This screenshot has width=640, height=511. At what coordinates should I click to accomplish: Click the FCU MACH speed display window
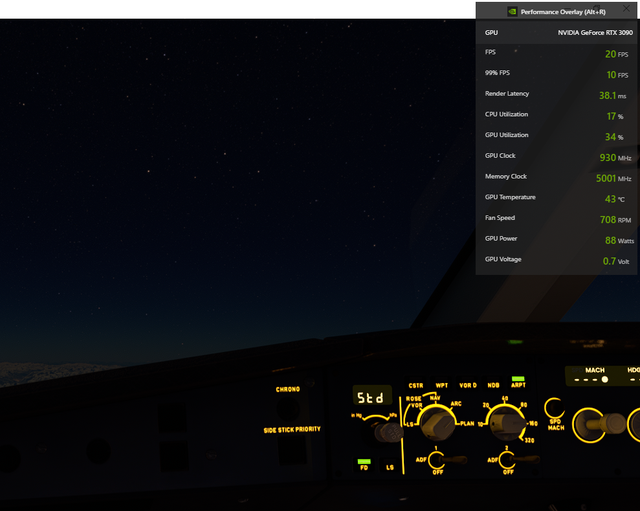(592, 376)
